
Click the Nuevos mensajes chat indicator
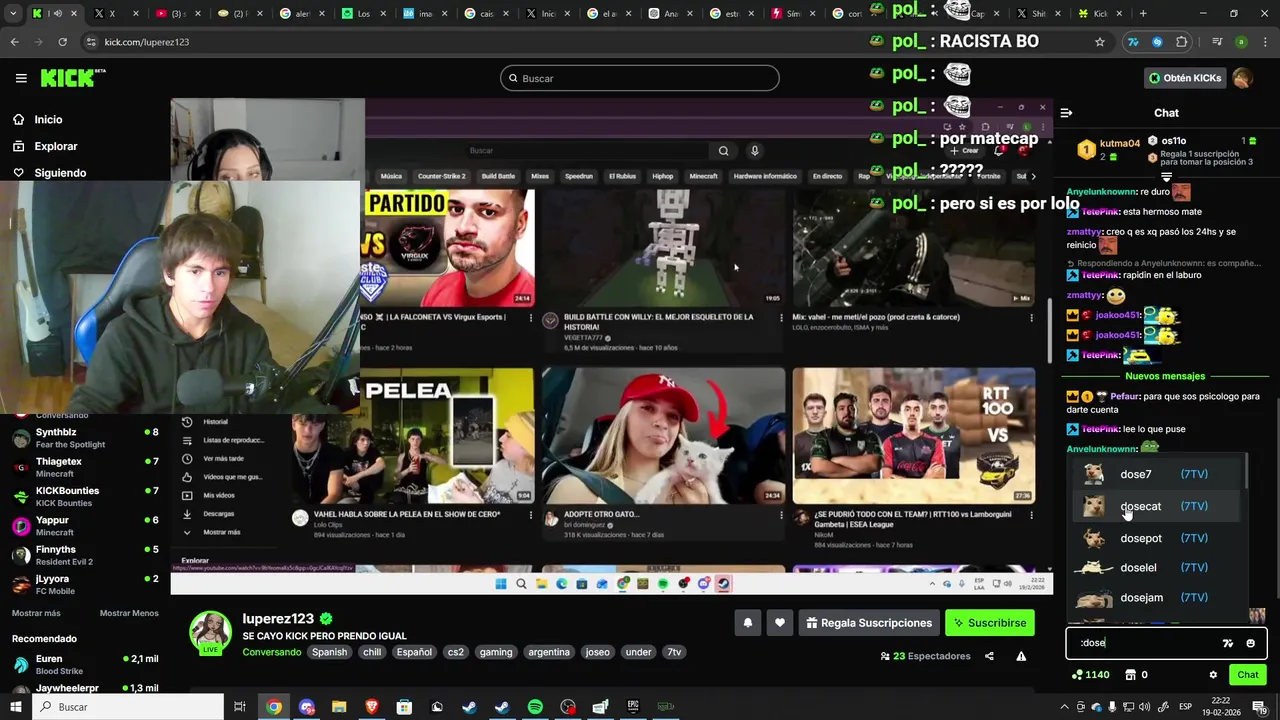[x=1165, y=376]
